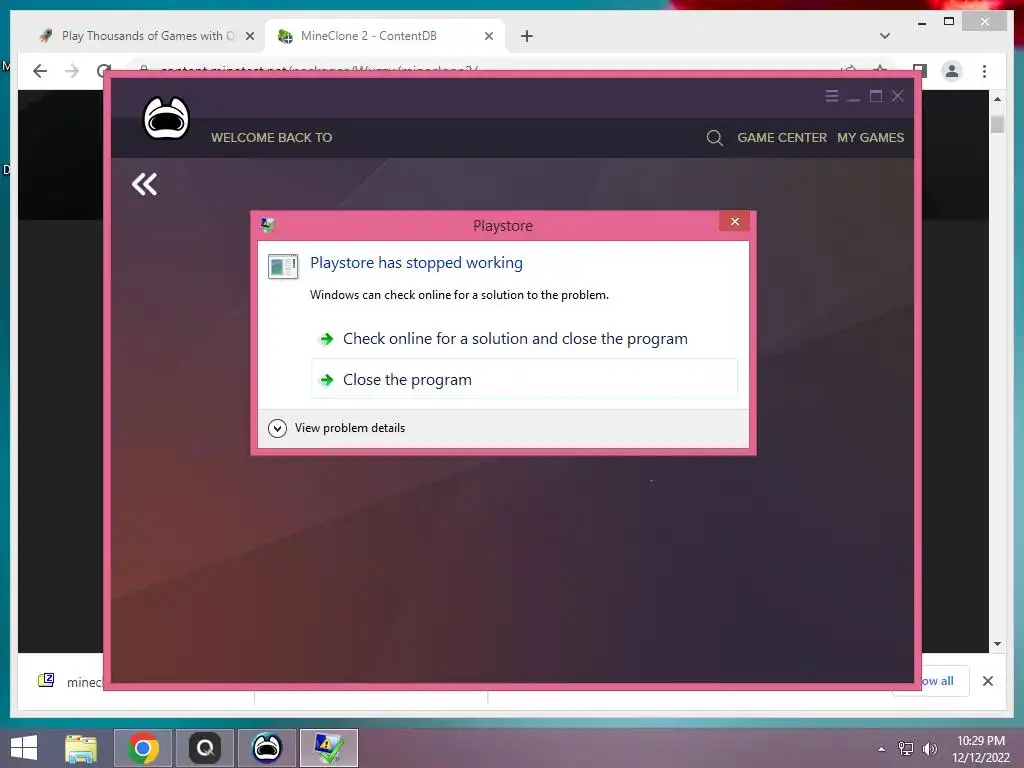Open the error report taskbar item
1024x768 pixels.
coord(329,748)
